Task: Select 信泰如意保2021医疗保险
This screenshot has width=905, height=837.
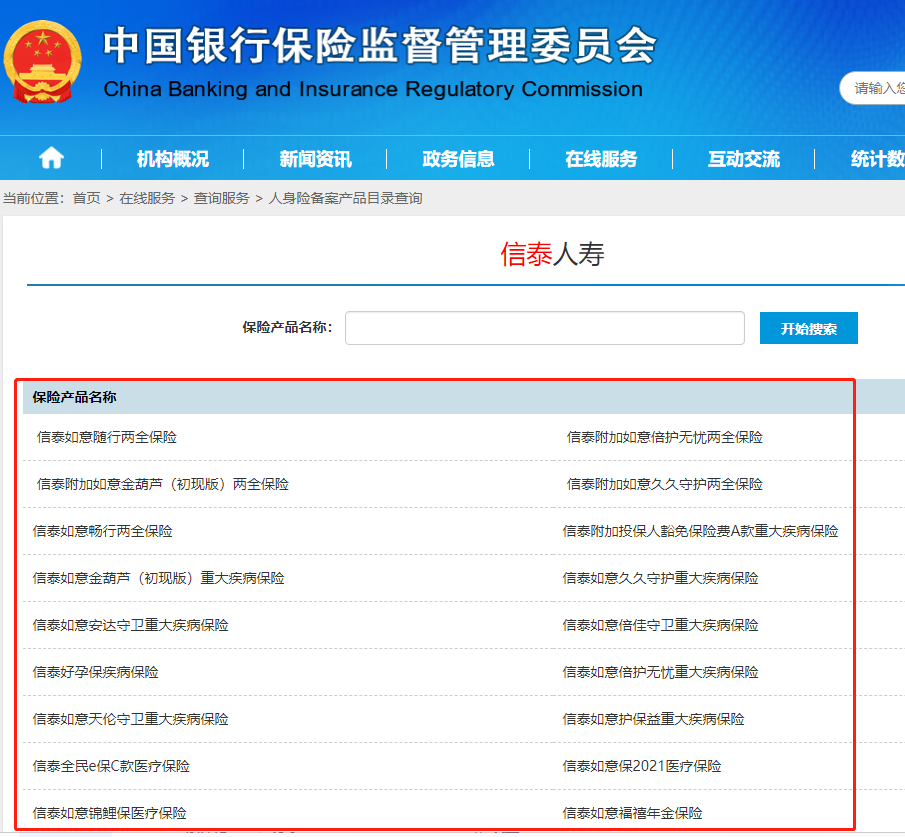Action: [x=642, y=766]
